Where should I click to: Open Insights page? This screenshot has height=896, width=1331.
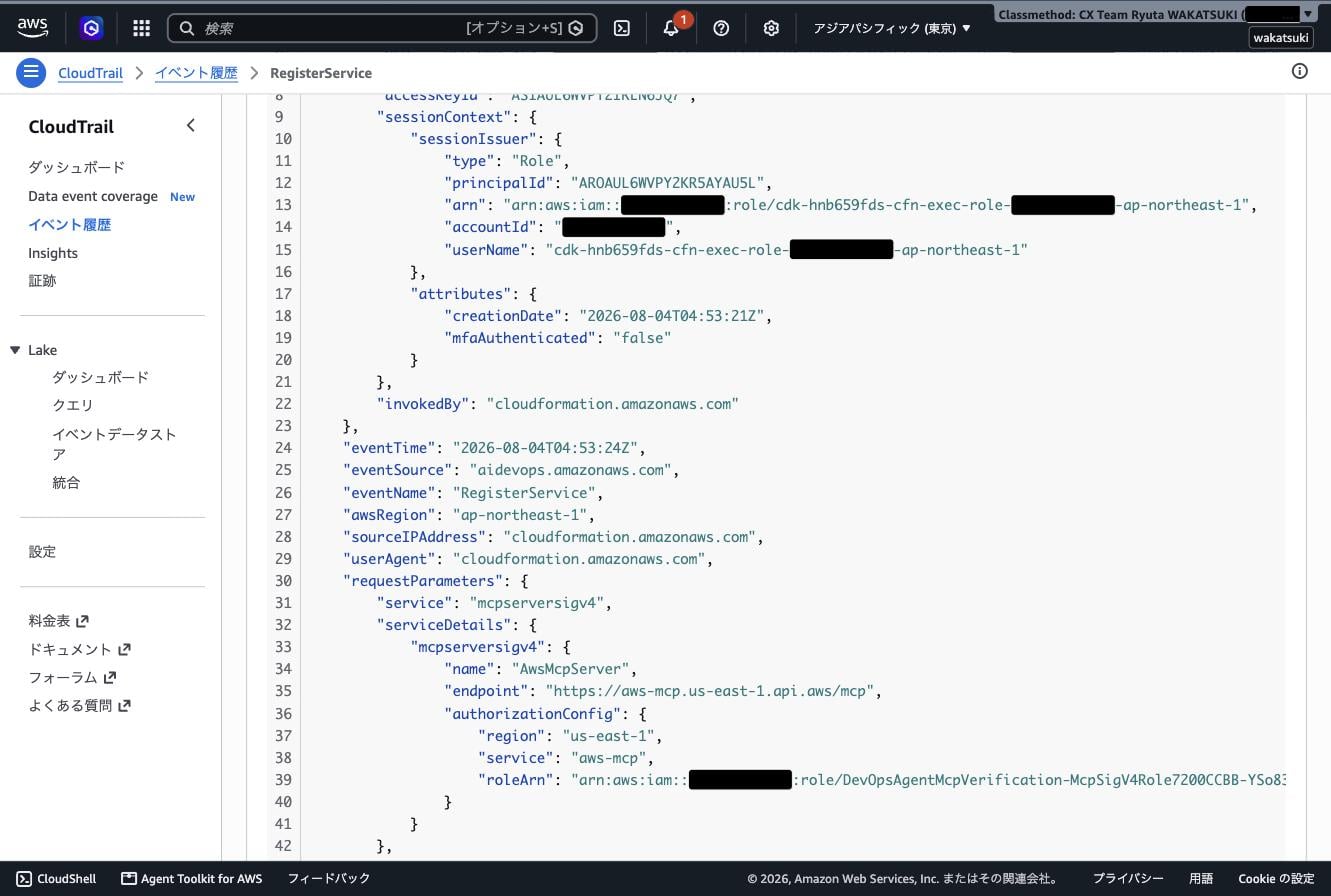point(53,253)
